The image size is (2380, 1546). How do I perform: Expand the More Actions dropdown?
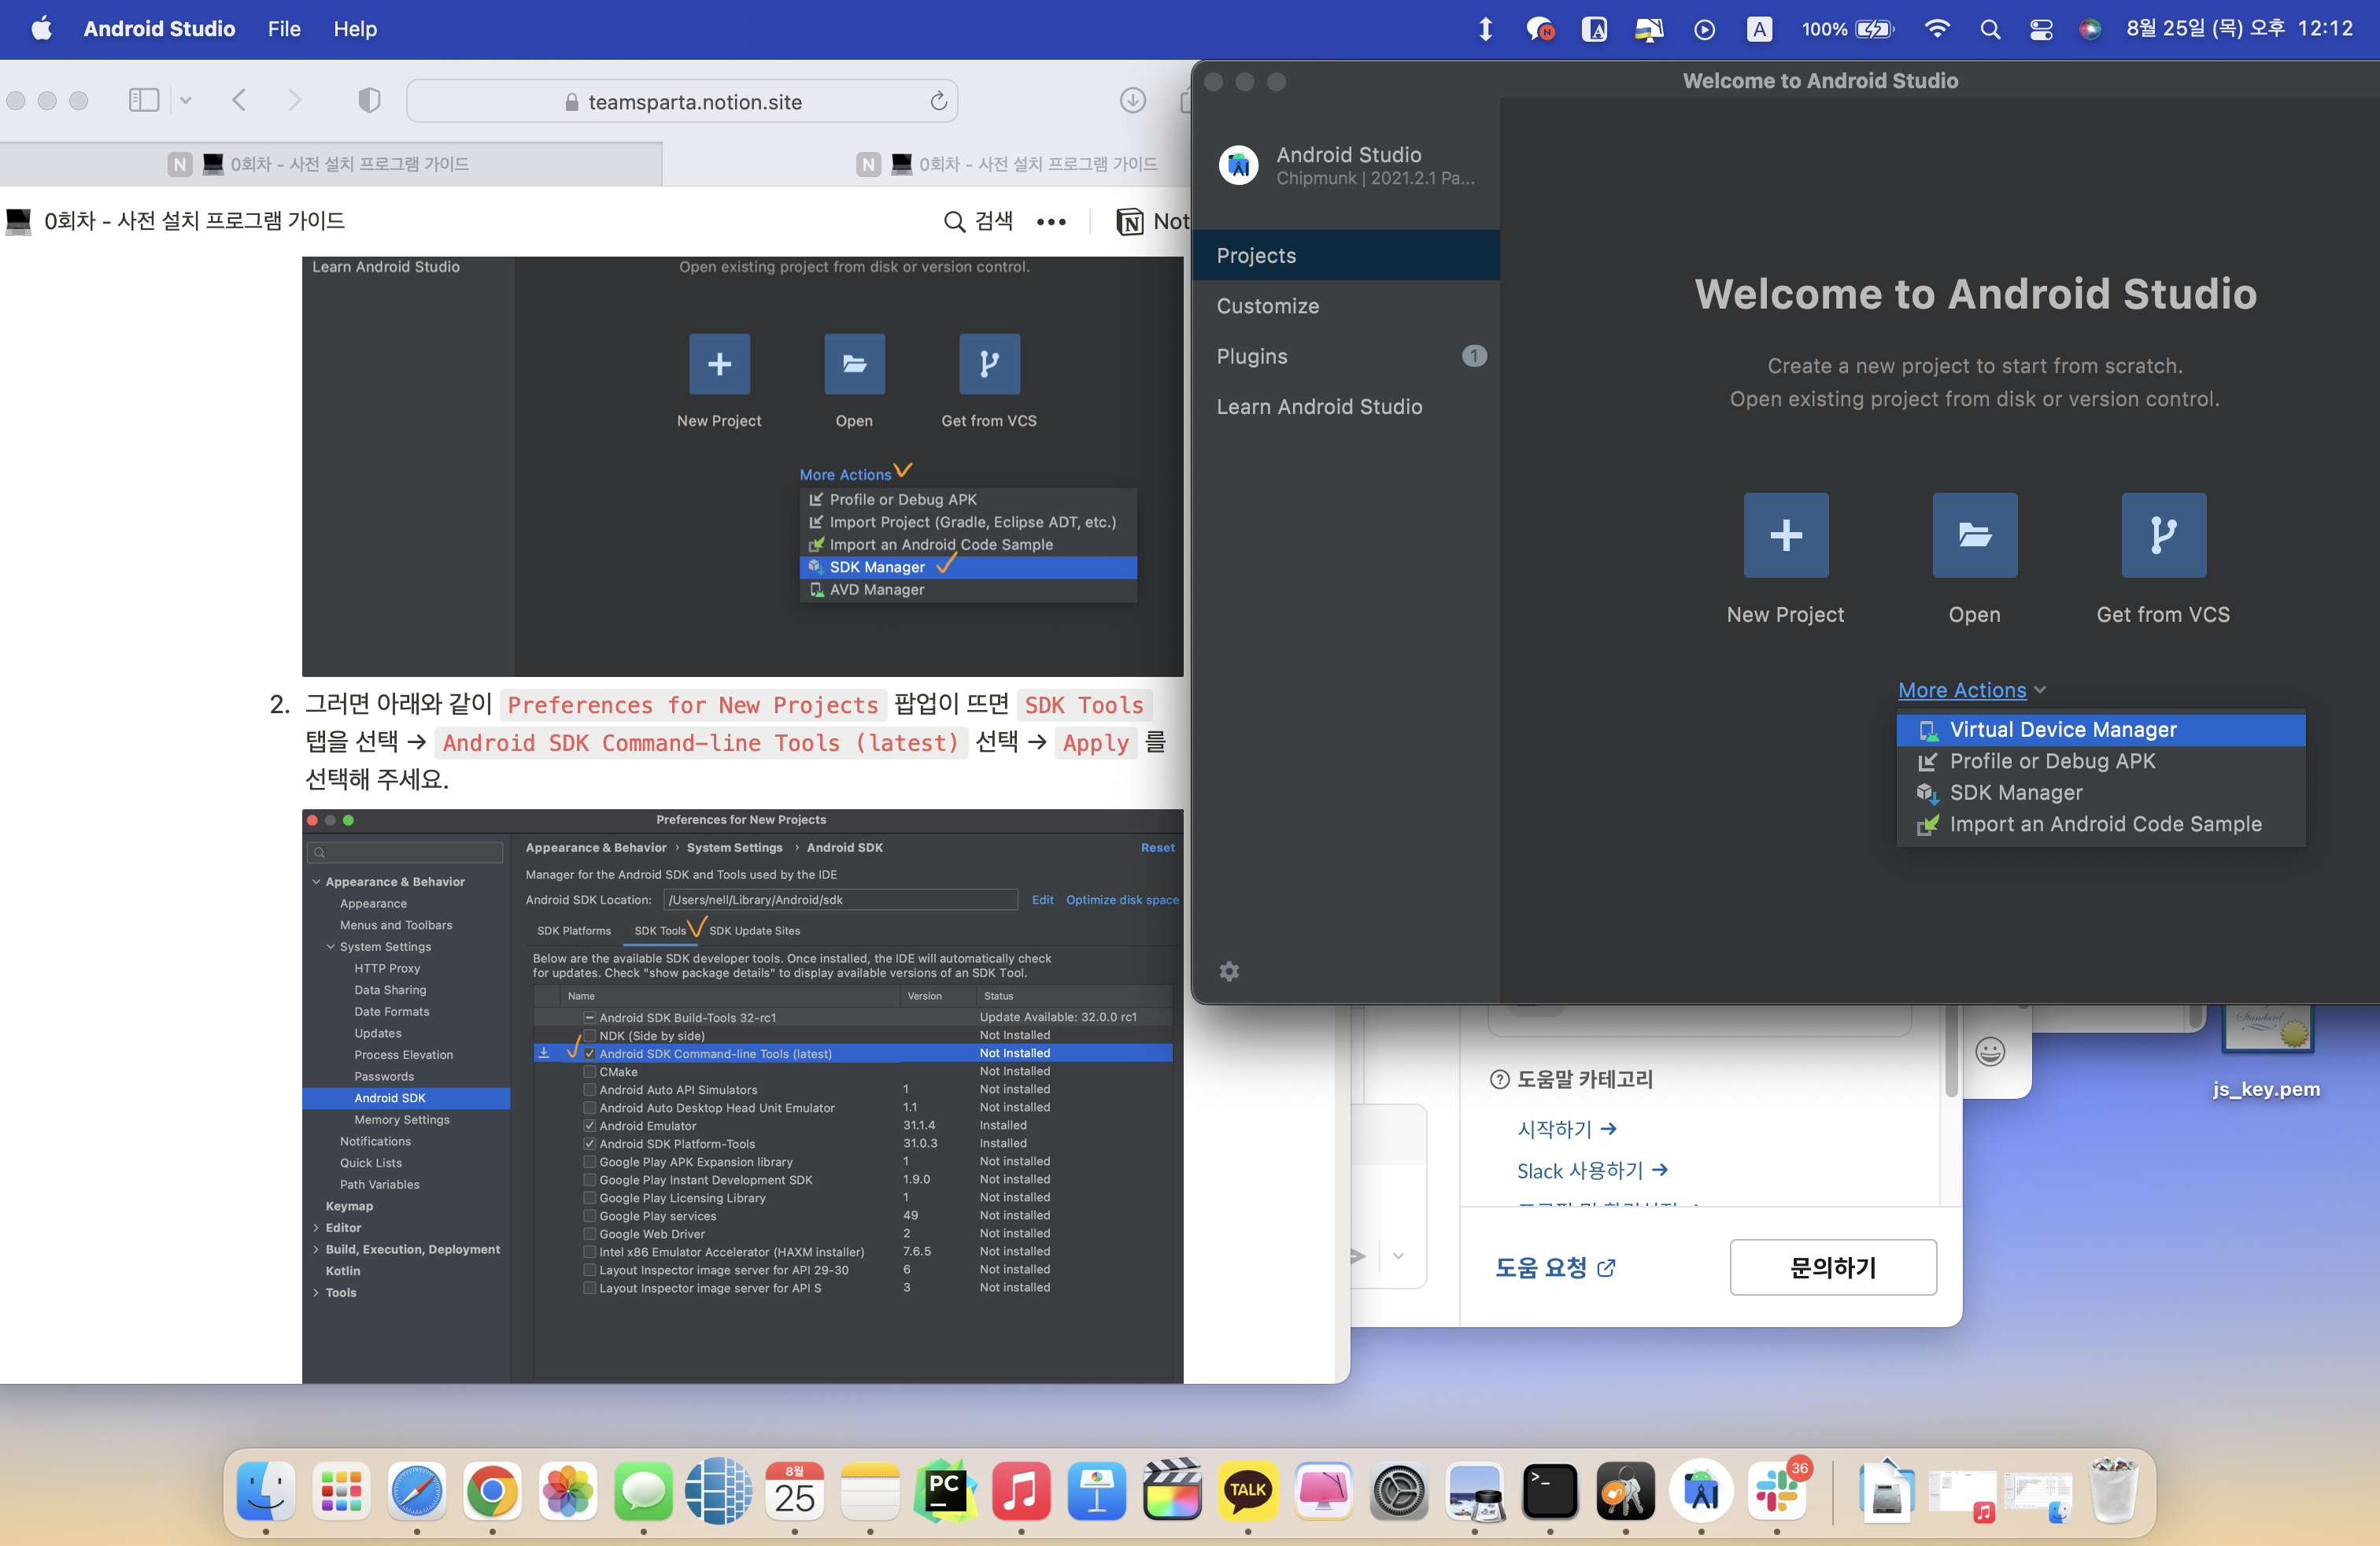pos(1972,690)
